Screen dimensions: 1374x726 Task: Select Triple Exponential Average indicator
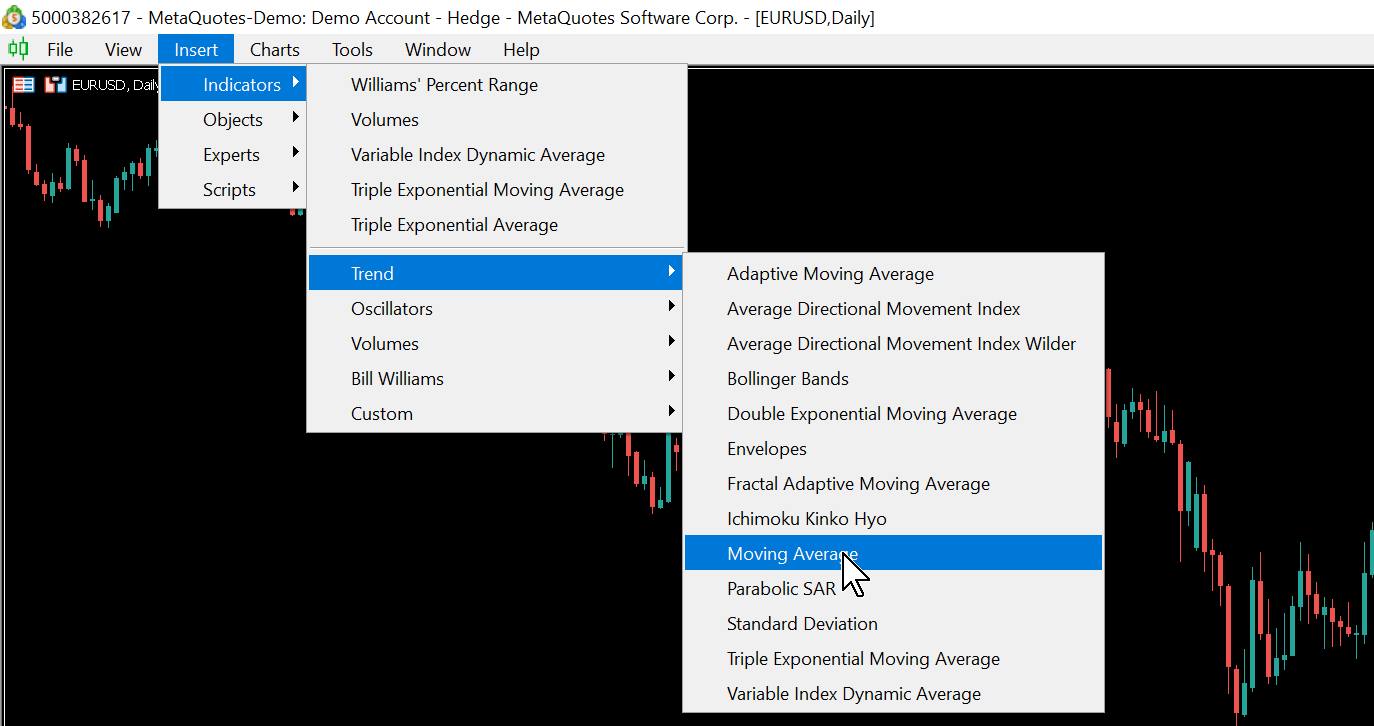click(496, 224)
